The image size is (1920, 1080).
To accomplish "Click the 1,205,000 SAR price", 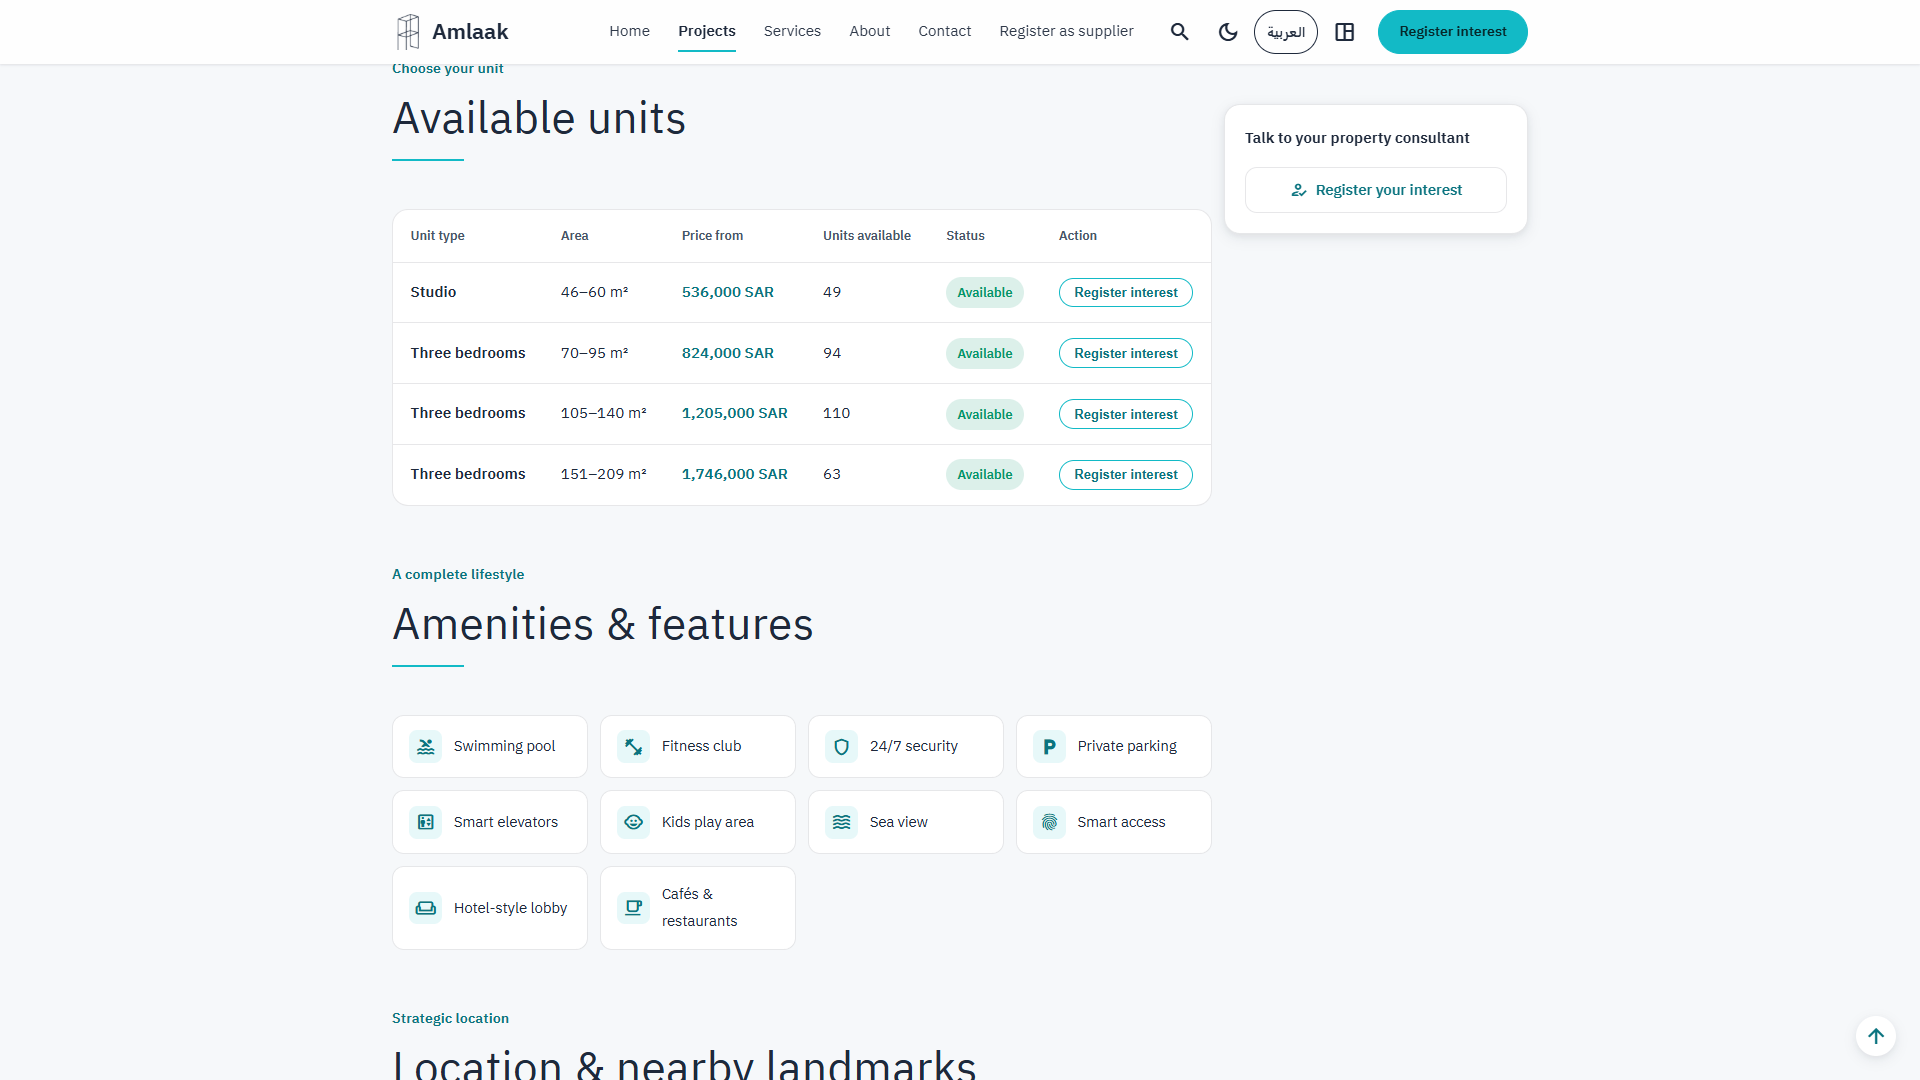I will [x=735, y=413].
